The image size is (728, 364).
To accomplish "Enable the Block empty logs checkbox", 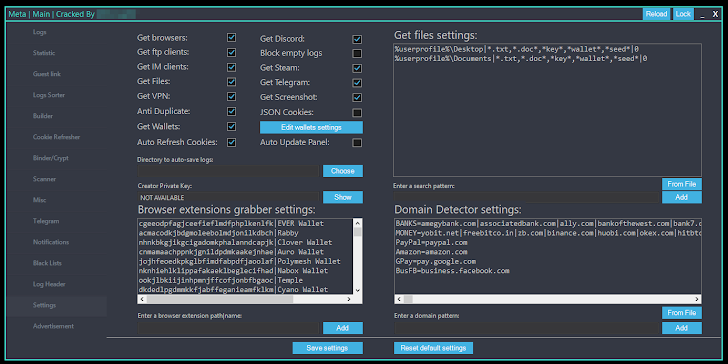I will point(357,53).
